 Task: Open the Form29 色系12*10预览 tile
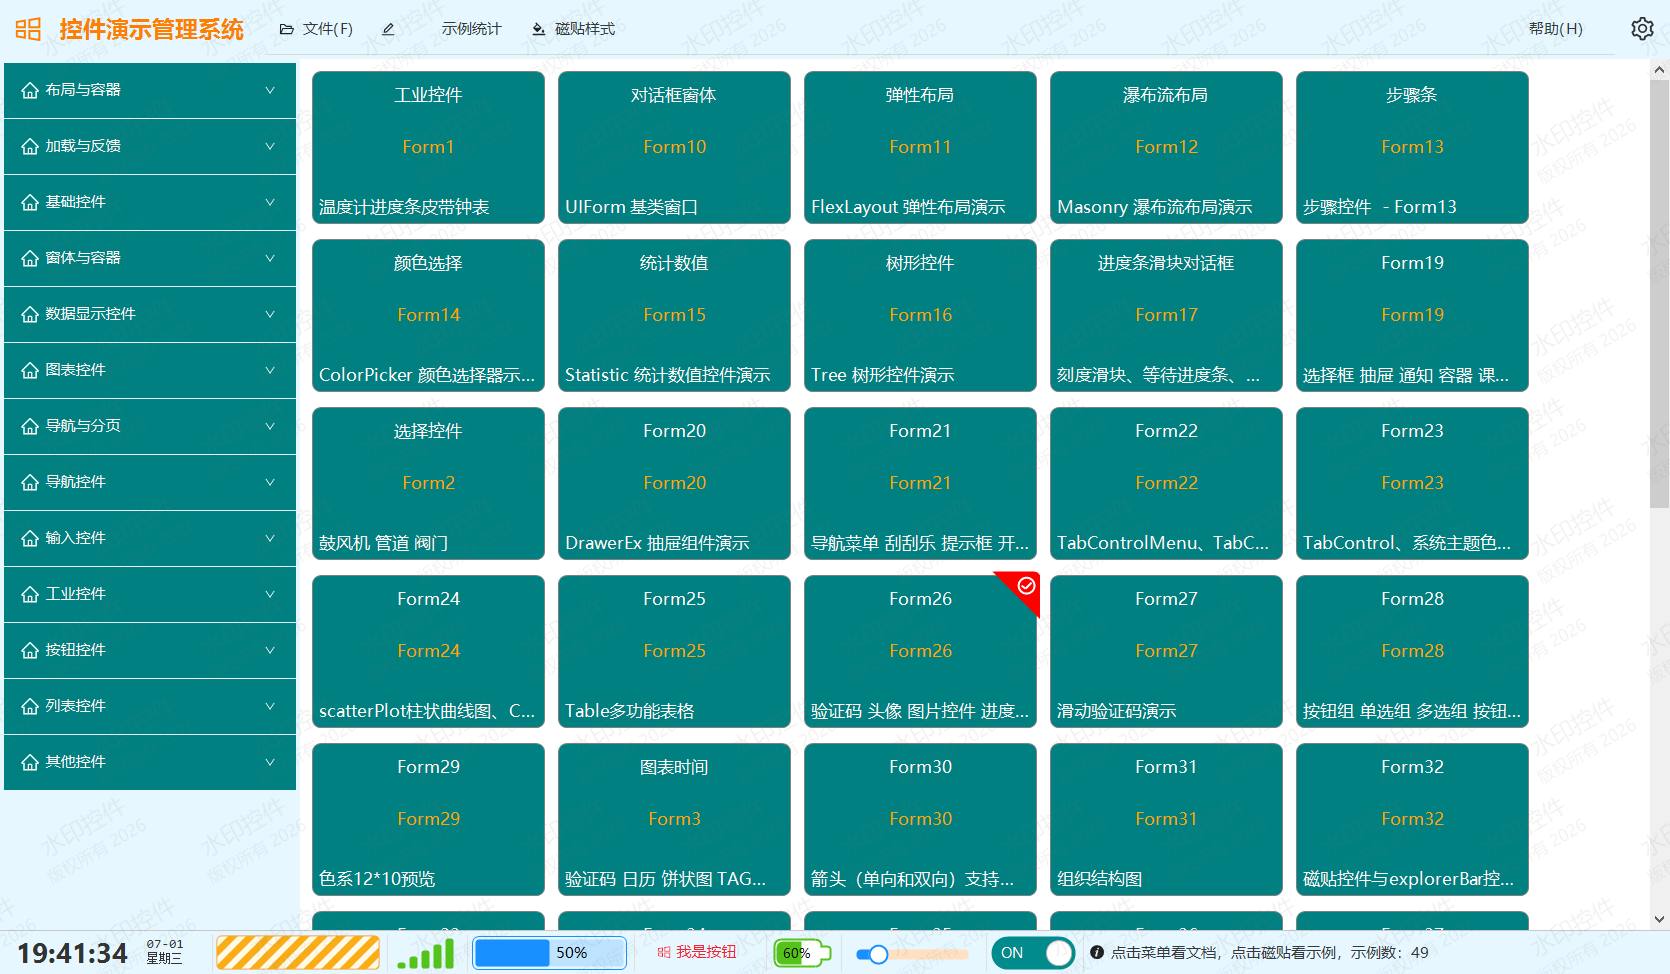428,819
